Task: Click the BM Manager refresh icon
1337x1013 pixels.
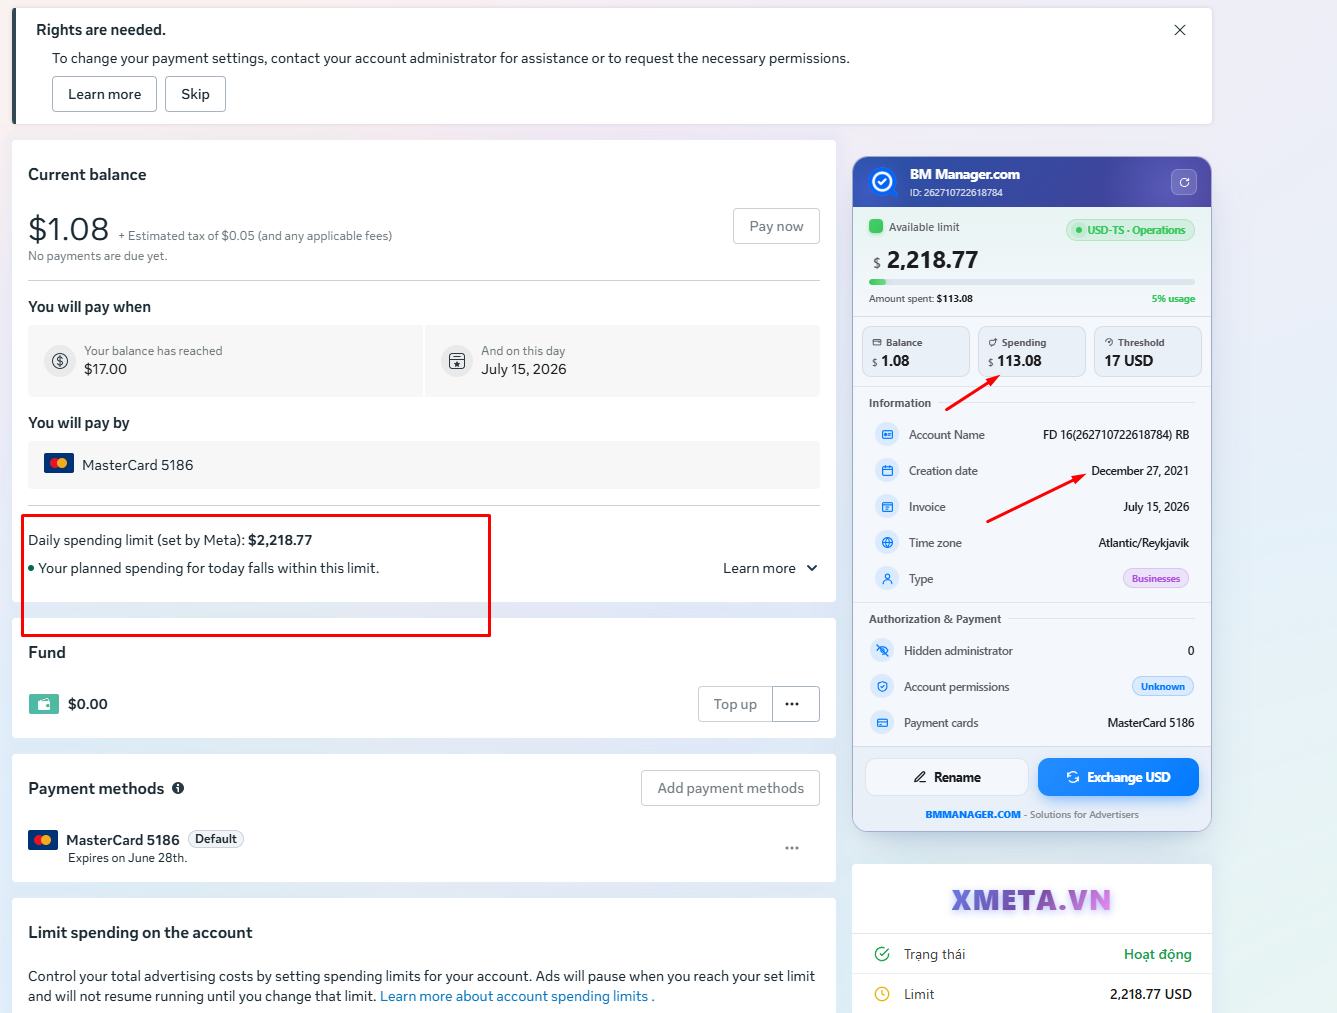Action: tap(1184, 182)
